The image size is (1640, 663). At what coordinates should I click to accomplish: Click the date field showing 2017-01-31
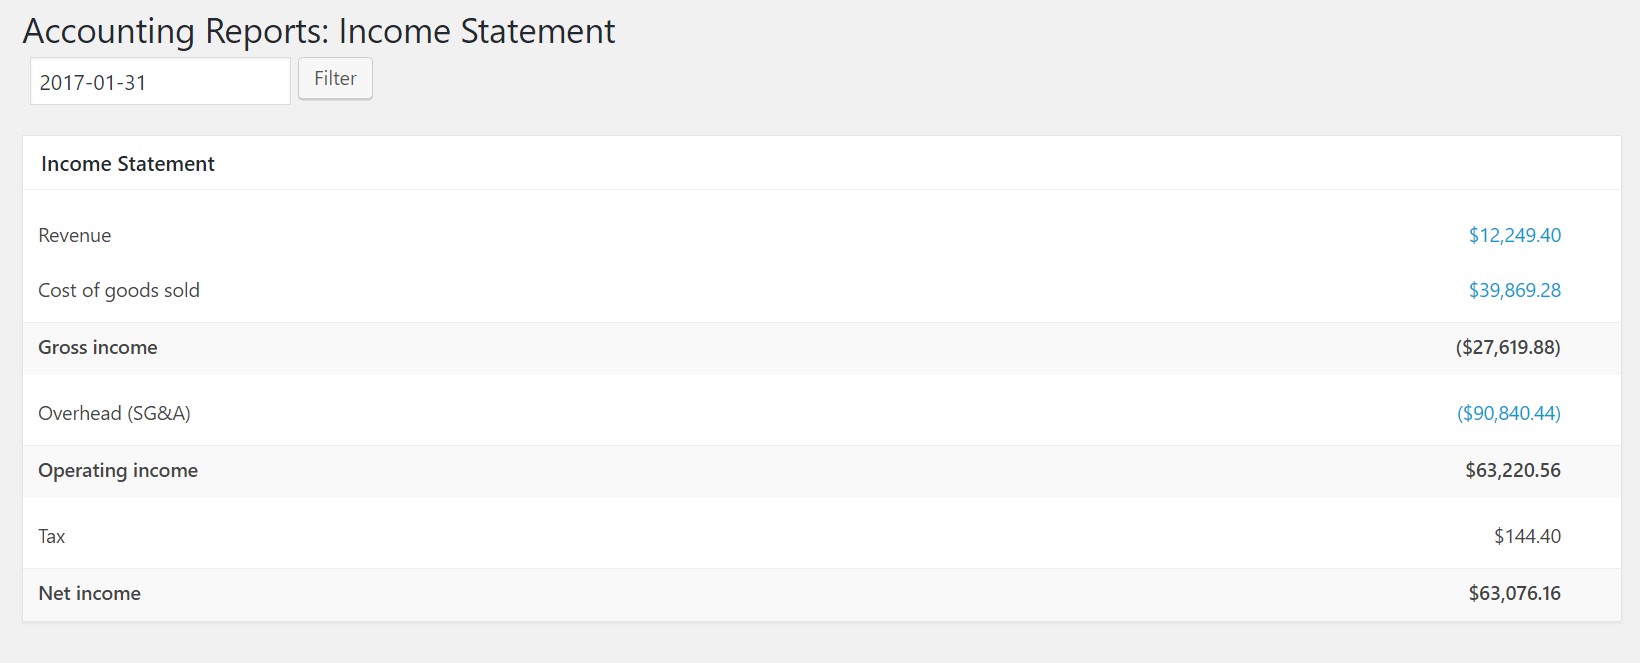coord(160,82)
